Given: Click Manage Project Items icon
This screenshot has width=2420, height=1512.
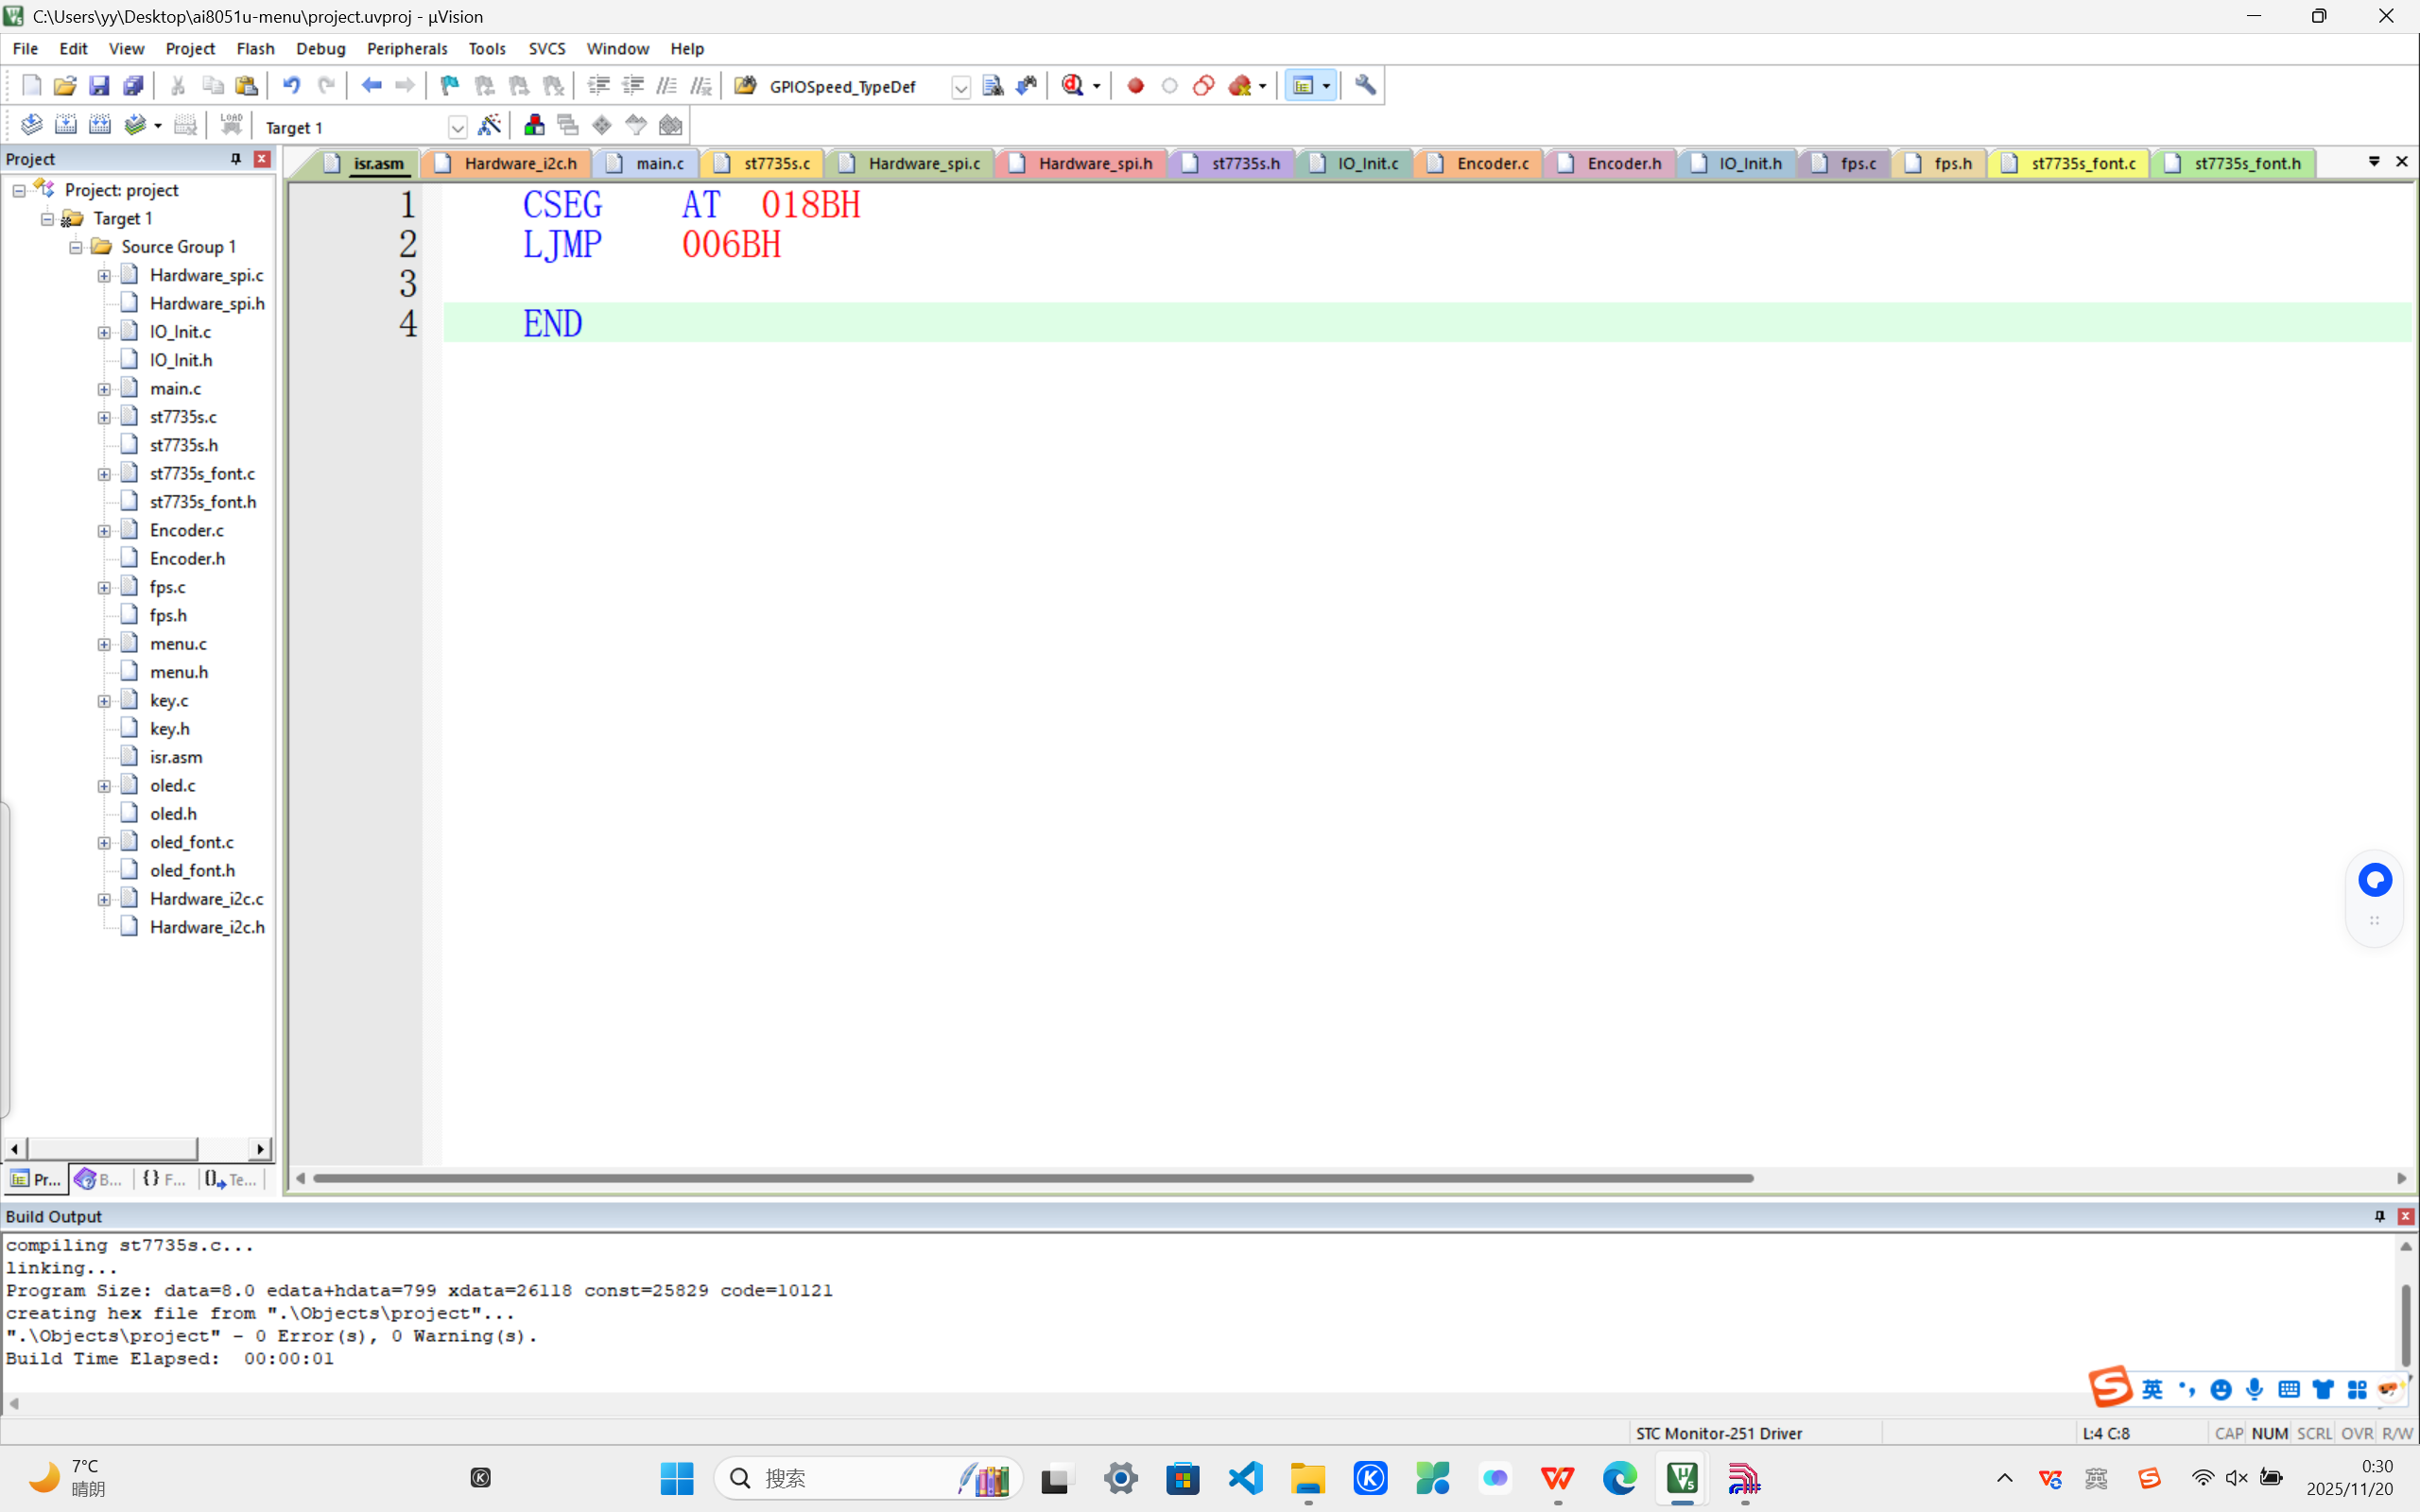Looking at the screenshot, I should 534,125.
